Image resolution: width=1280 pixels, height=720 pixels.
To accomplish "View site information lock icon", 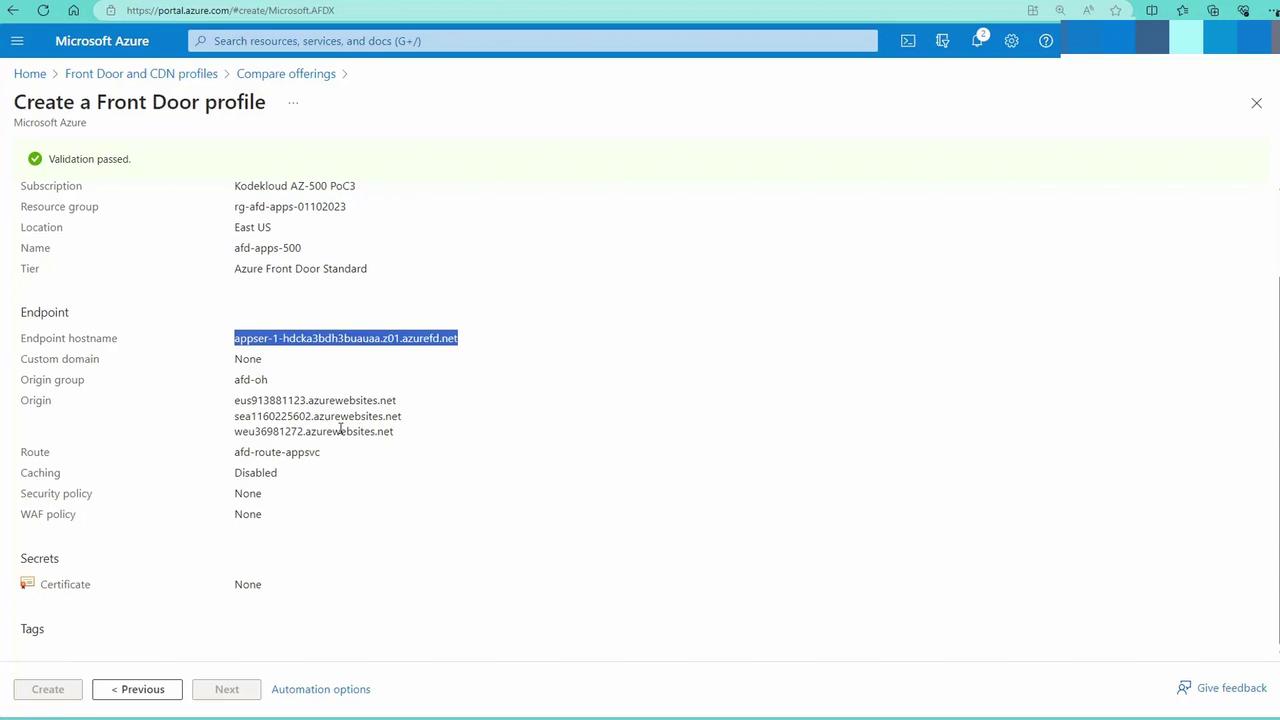I will click(x=111, y=10).
